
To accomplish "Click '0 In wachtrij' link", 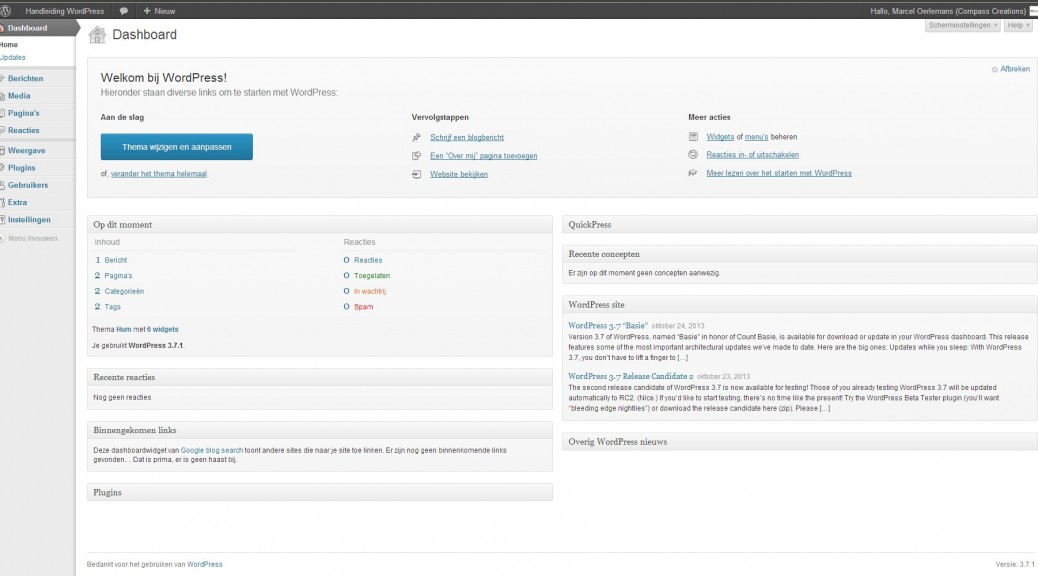I will tap(365, 291).
